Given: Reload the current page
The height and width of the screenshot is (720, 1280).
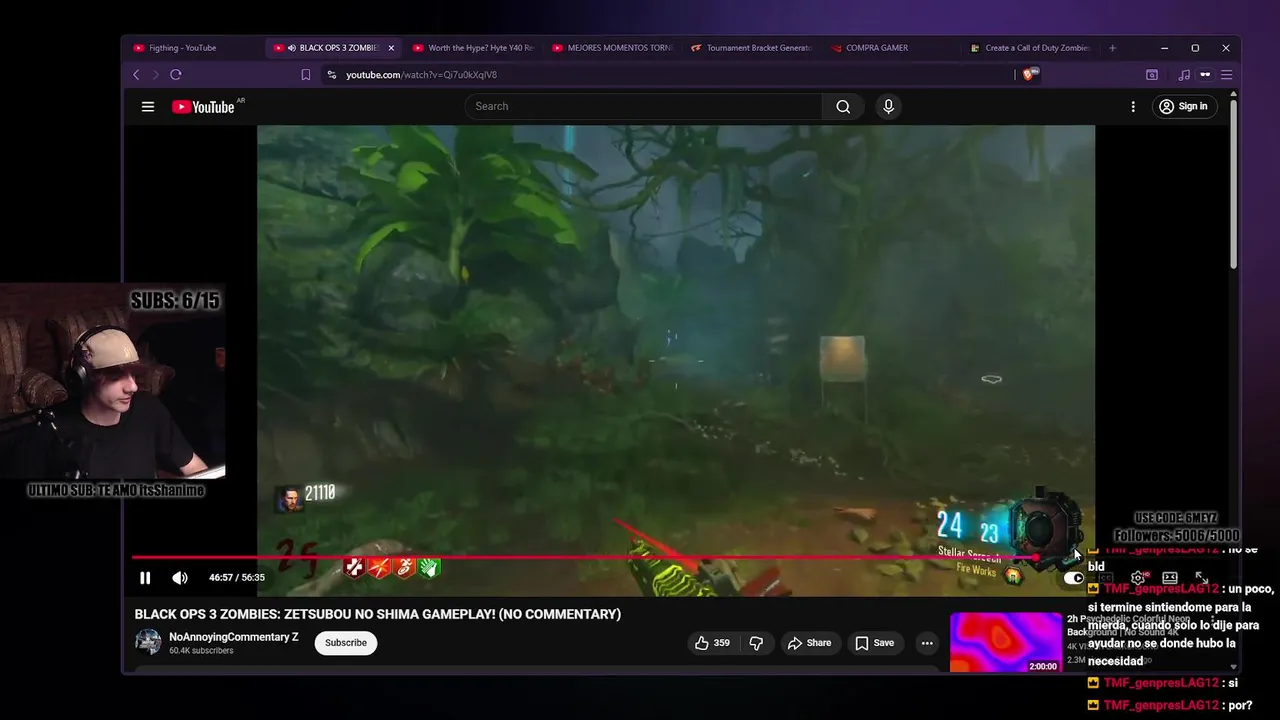Looking at the screenshot, I should (x=176, y=75).
